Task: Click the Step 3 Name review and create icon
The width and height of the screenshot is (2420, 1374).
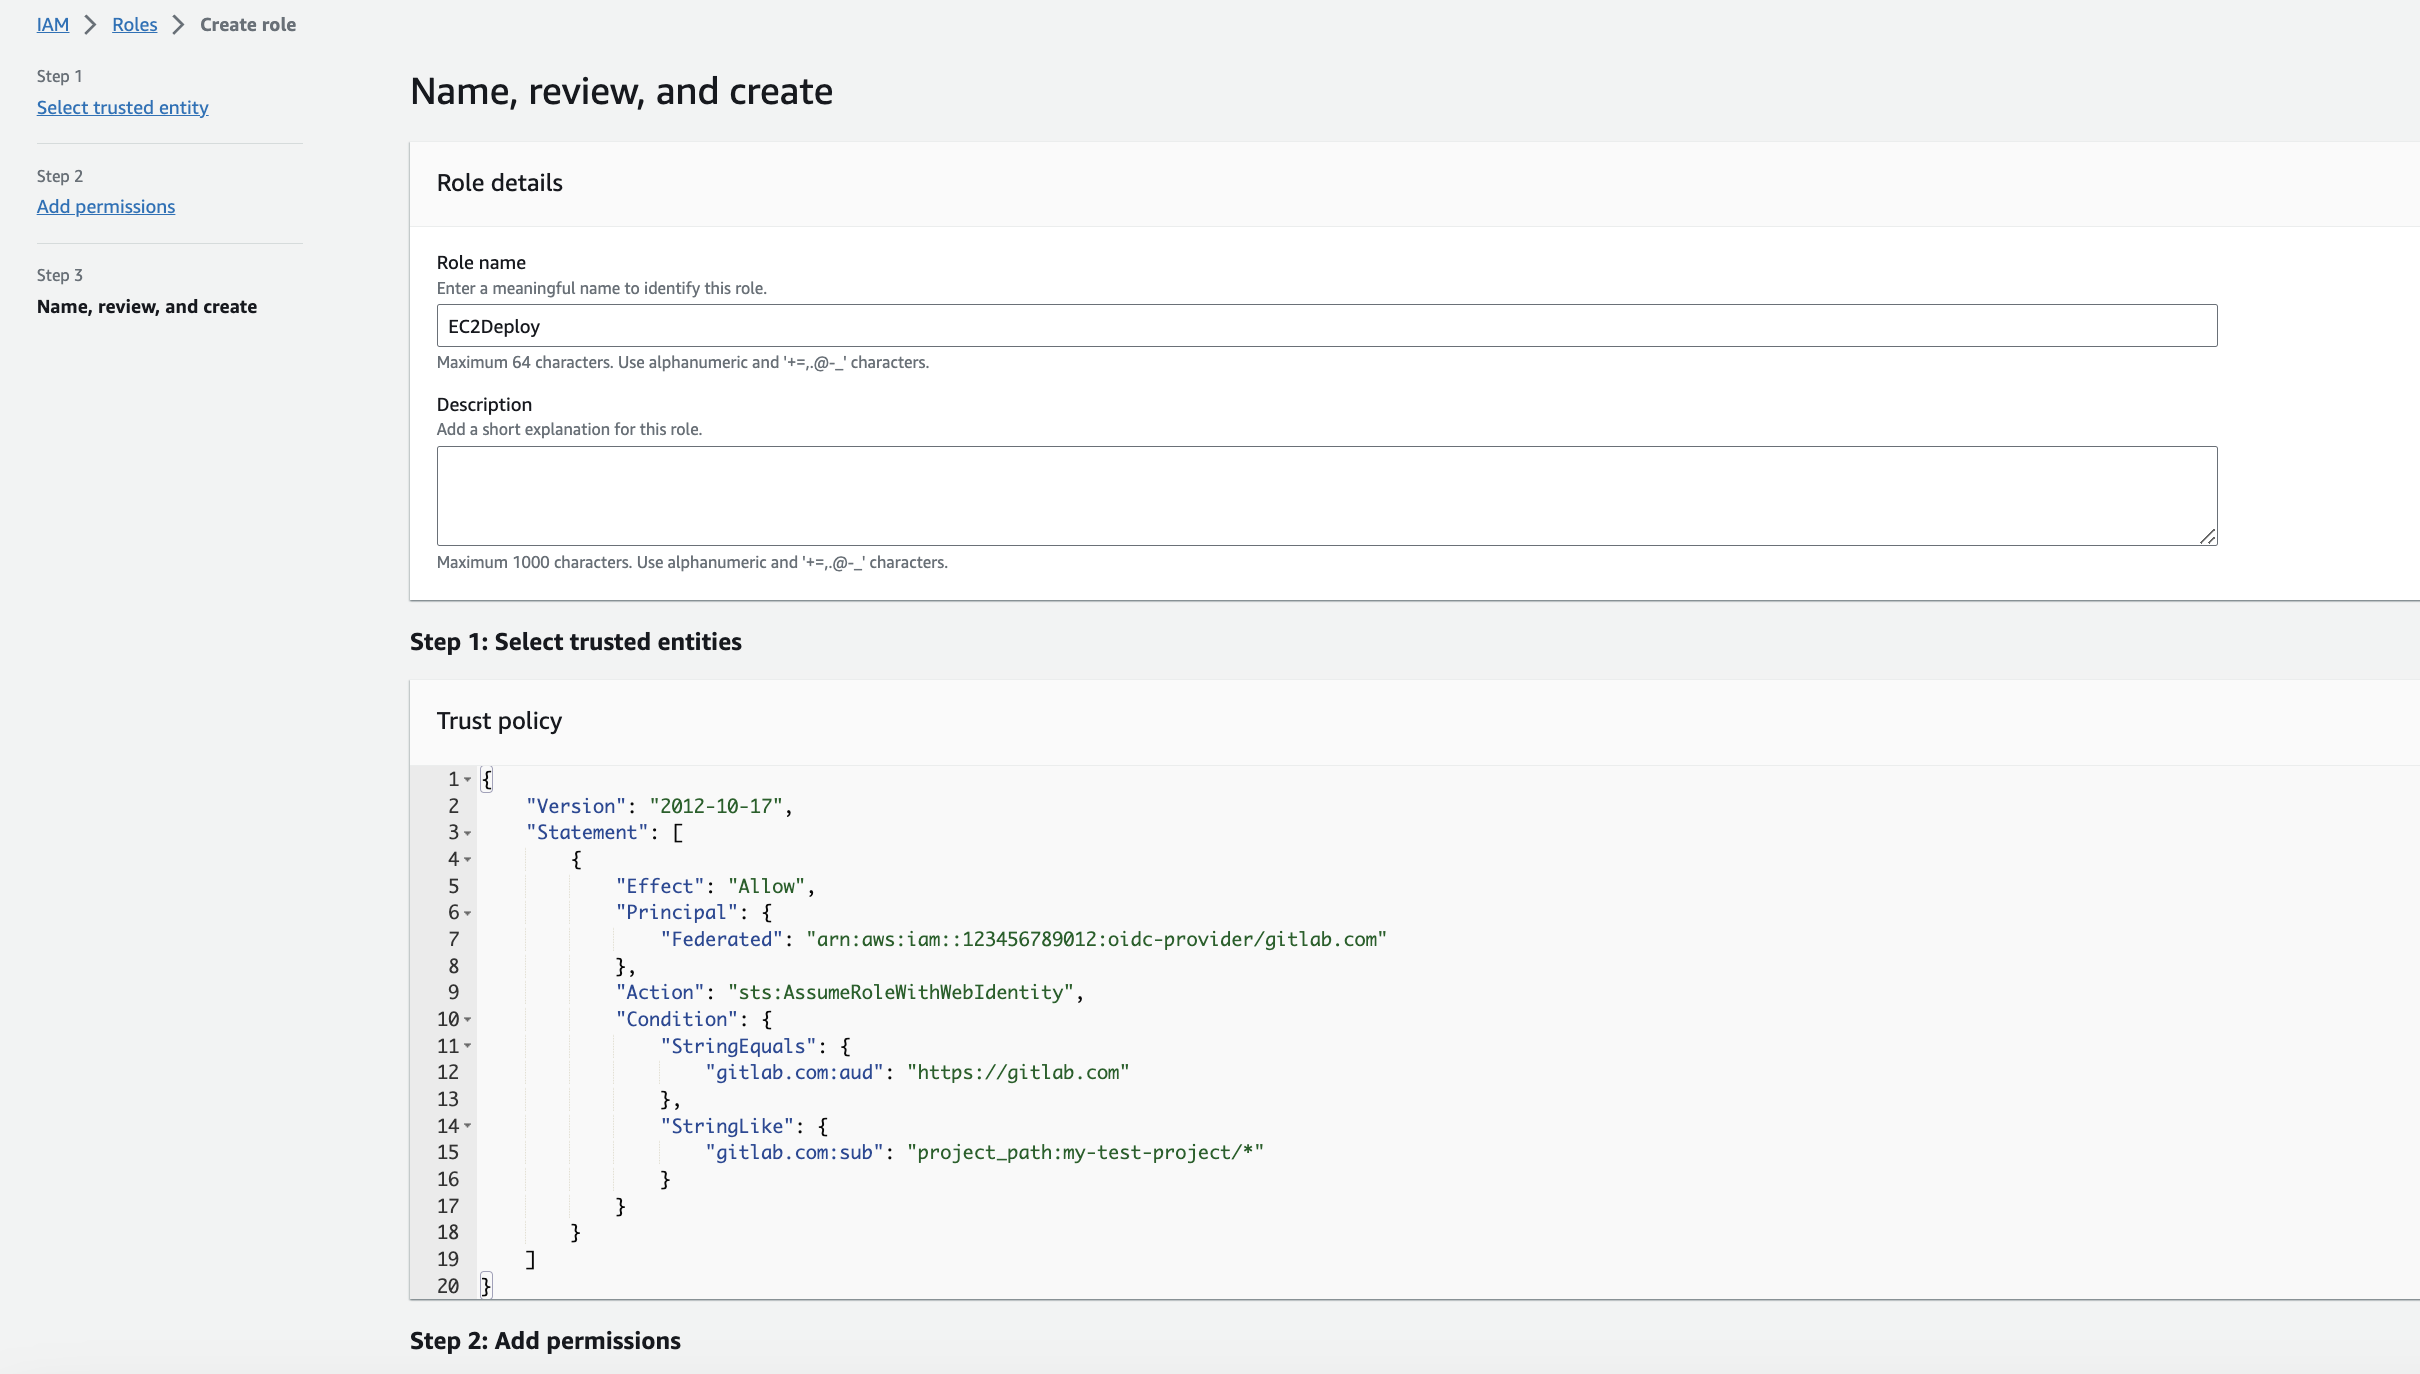Action: [146, 306]
